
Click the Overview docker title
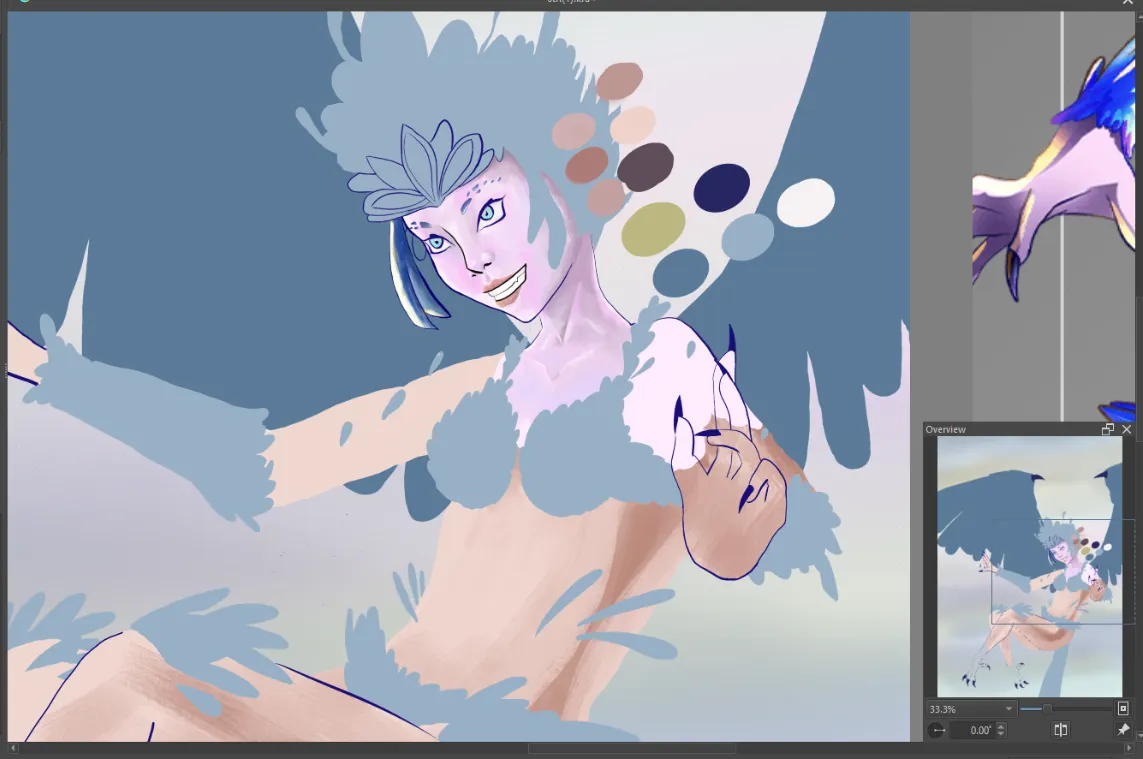coord(945,429)
